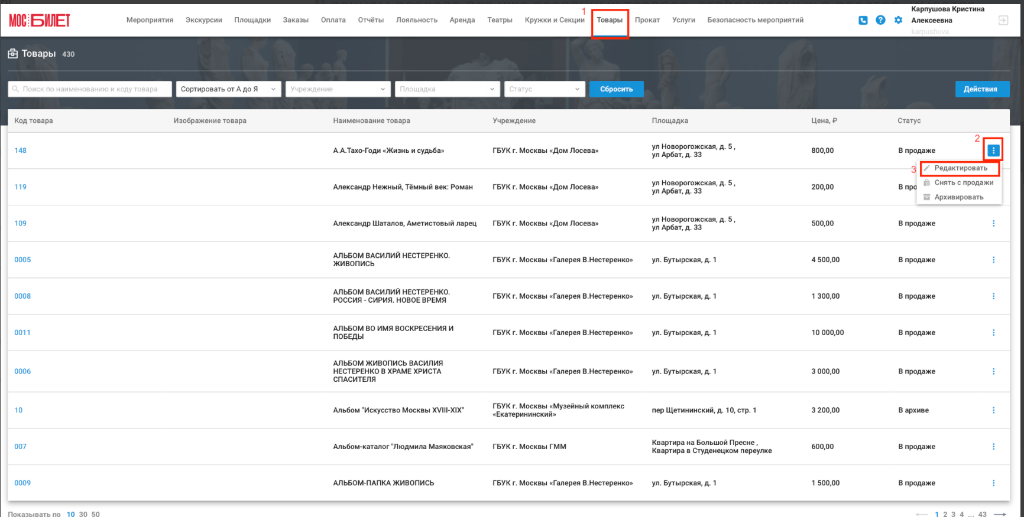Click the Действия button
Viewport: 1024px width, 517px height.
coord(982,89)
